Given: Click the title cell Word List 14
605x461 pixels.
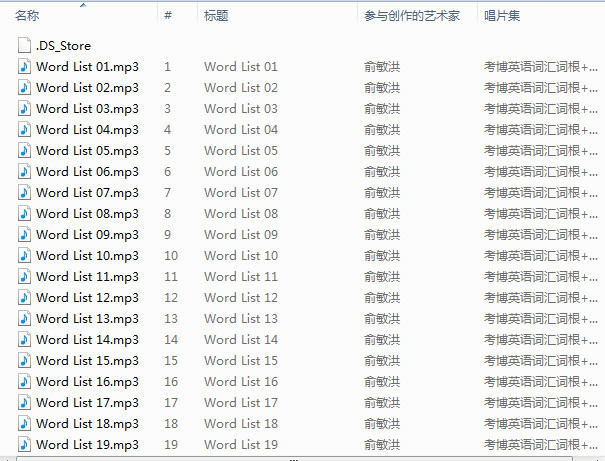Looking at the screenshot, I should pos(241,339).
